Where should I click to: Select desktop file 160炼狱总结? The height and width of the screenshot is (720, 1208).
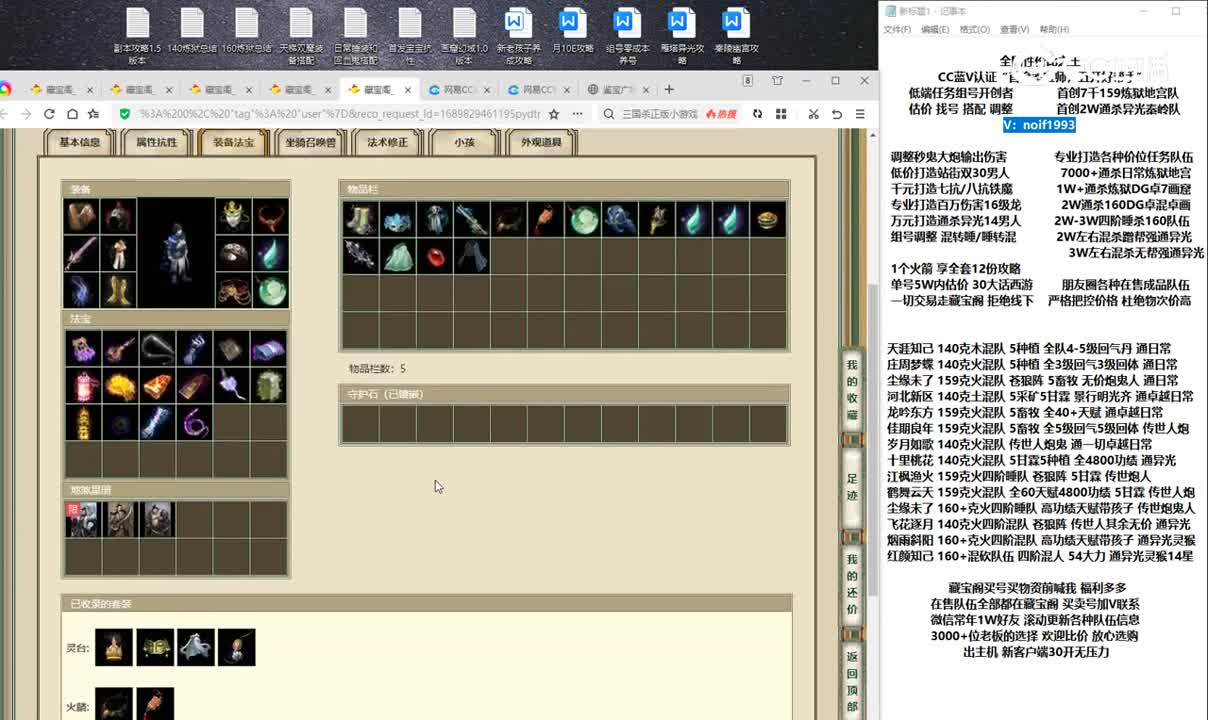click(247, 31)
